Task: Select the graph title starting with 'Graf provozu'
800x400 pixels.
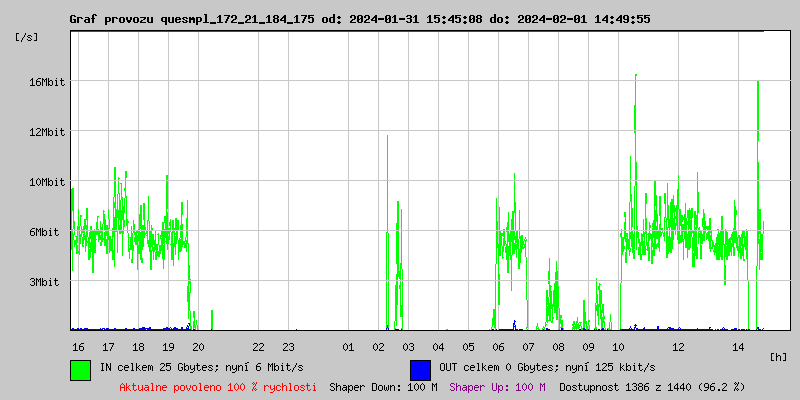Action: (x=359, y=19)
